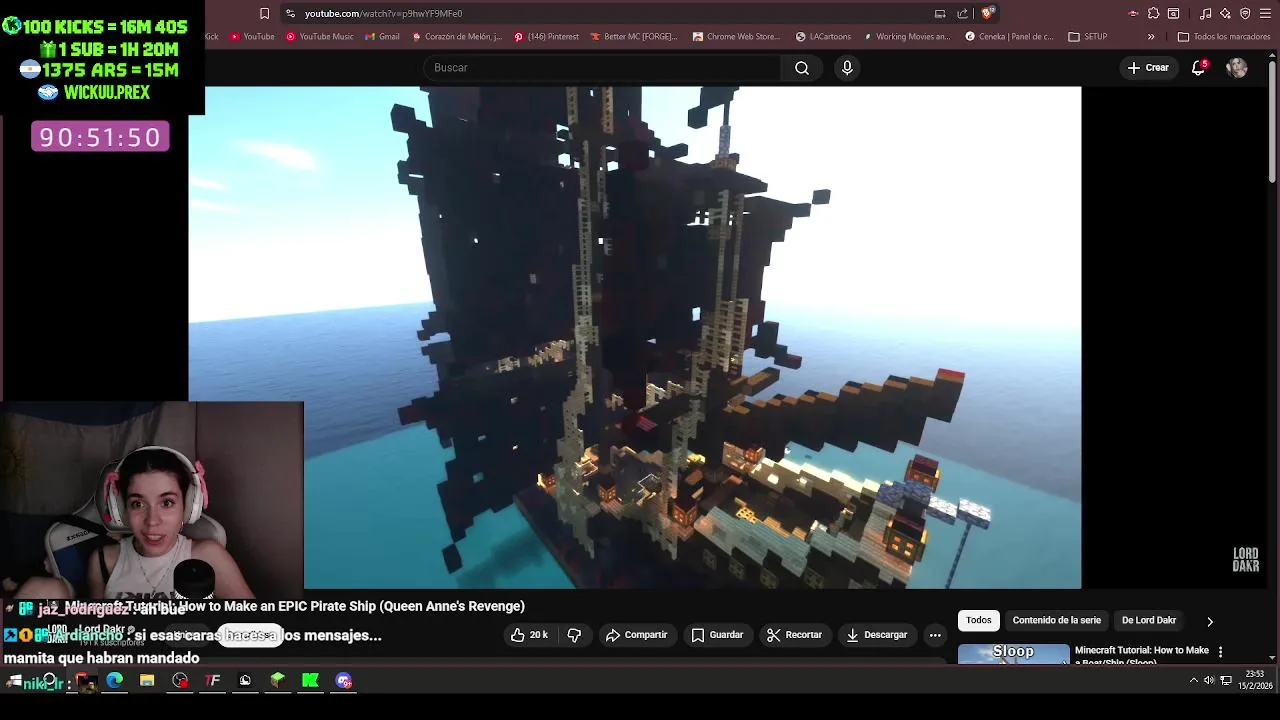Open the Todos los marcadores folder

tap(1224, 37)
